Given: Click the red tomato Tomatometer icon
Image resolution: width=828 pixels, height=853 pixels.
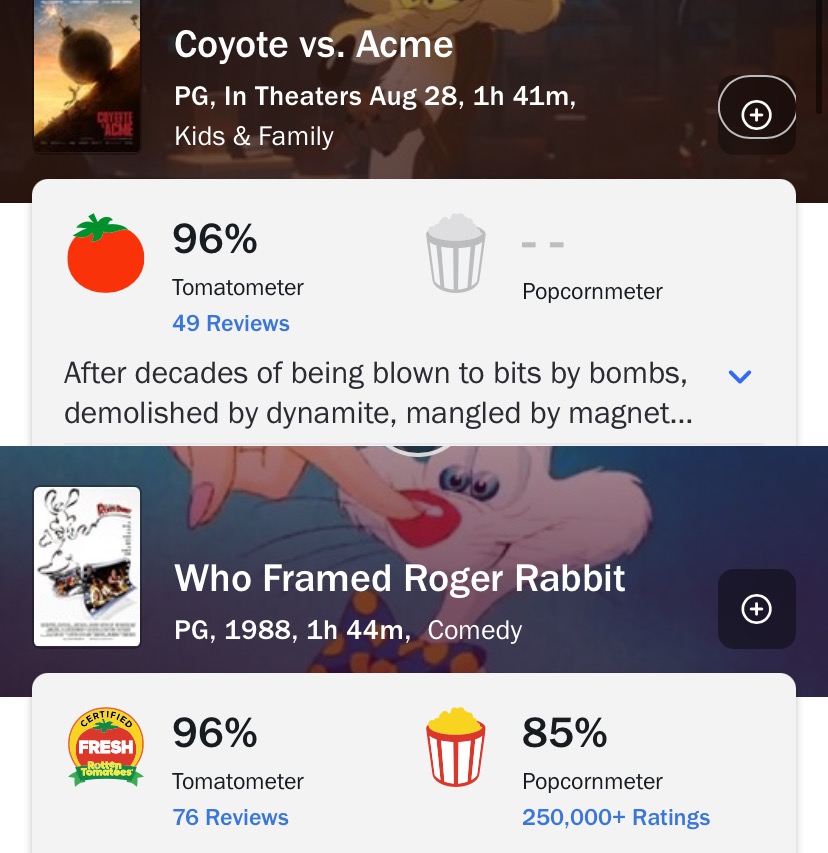Looking at the screenshot, I should click(106, 254).
